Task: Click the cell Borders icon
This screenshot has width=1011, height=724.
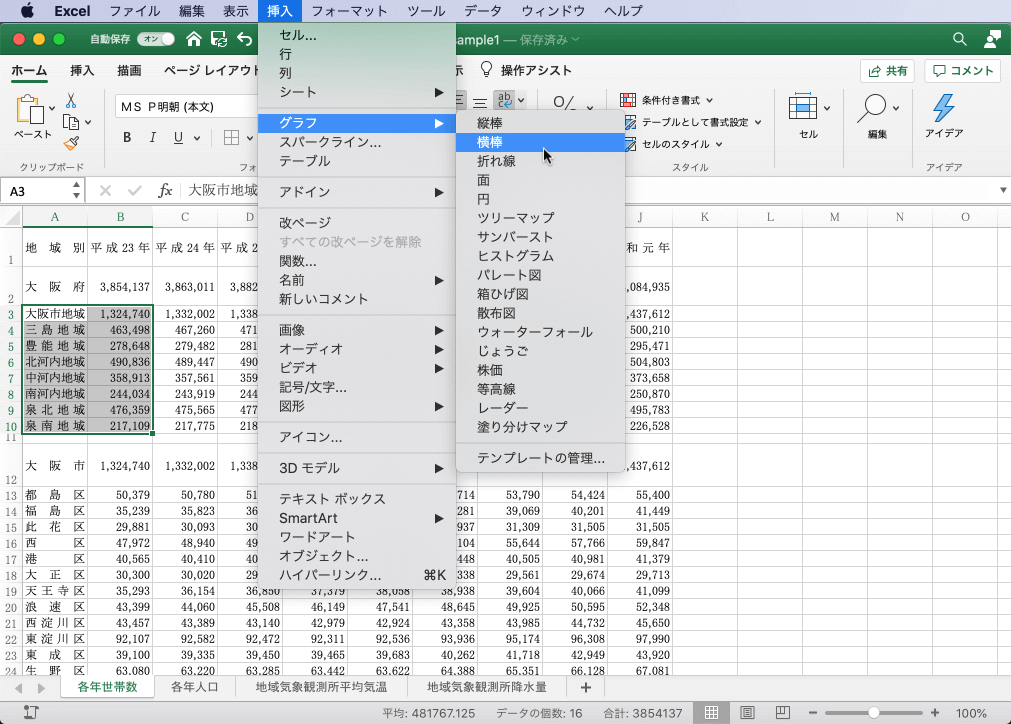Action: click(x=231, y=137)
